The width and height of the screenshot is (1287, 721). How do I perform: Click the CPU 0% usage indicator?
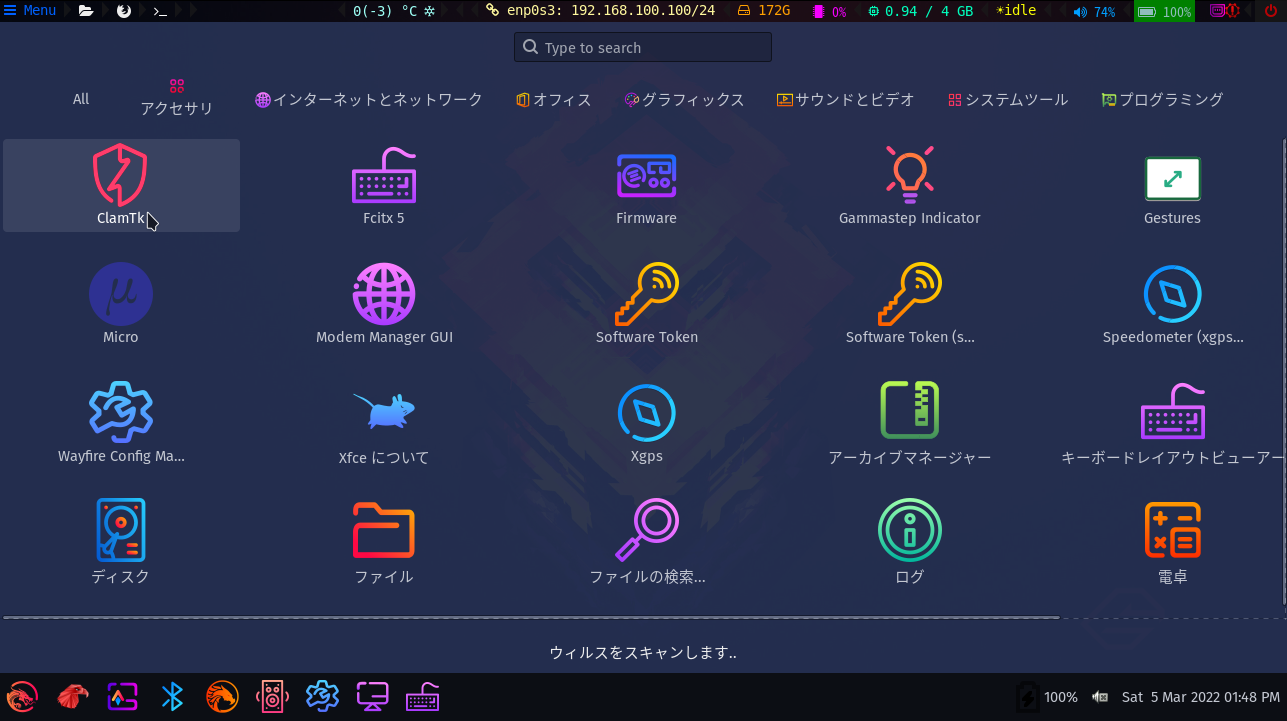pyautogui.click(x=830, y=11)
